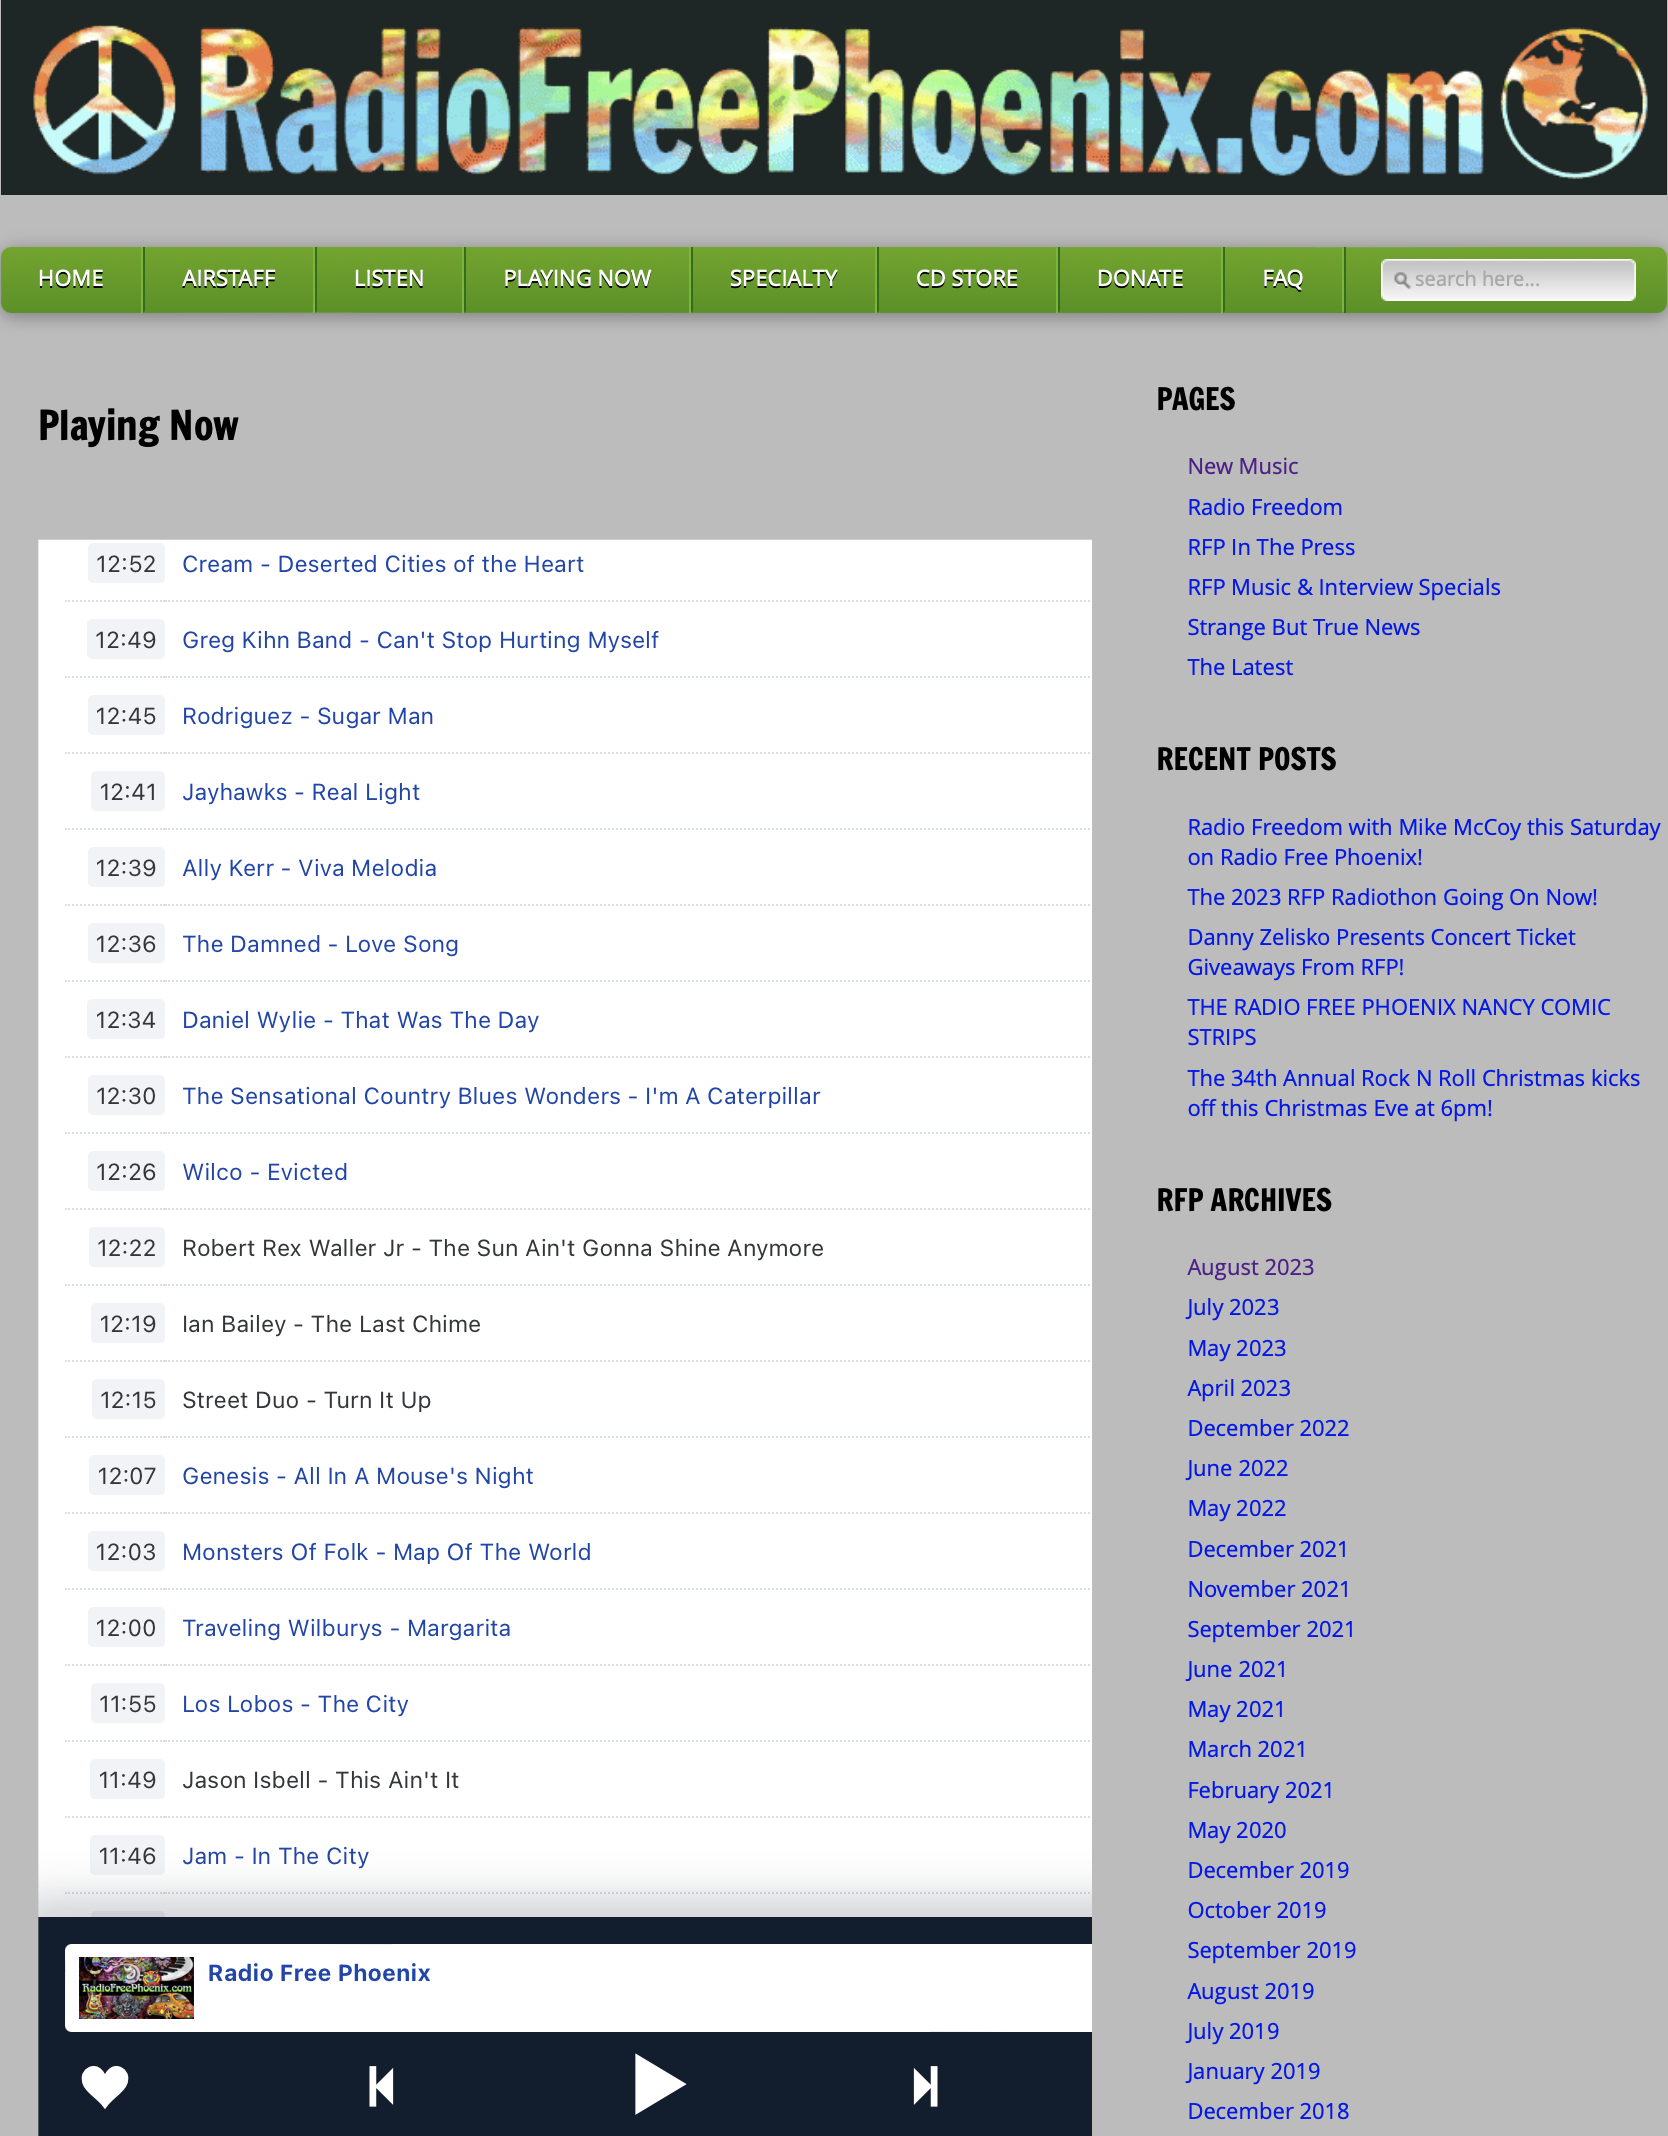Open 34th Annual Rock N Roll Christmas post
The height and width of the screenshot is (2136, 1668).
(1414, 1093)
